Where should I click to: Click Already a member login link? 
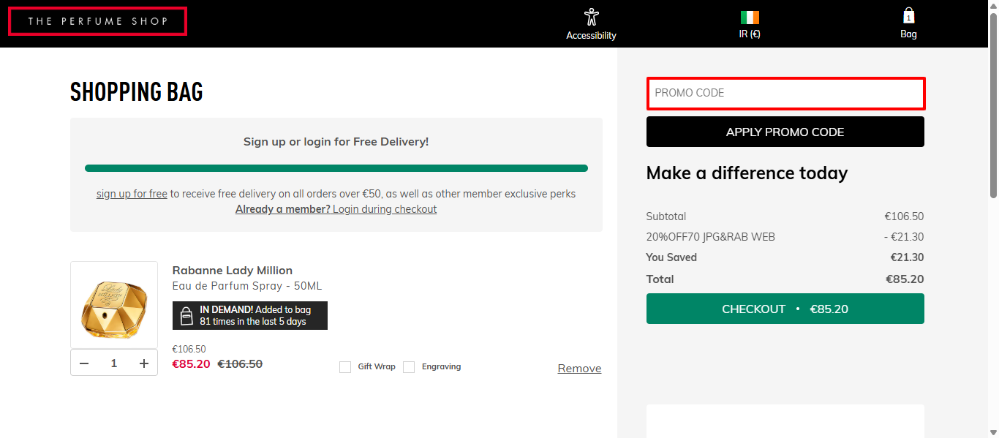tap(336, 209)
